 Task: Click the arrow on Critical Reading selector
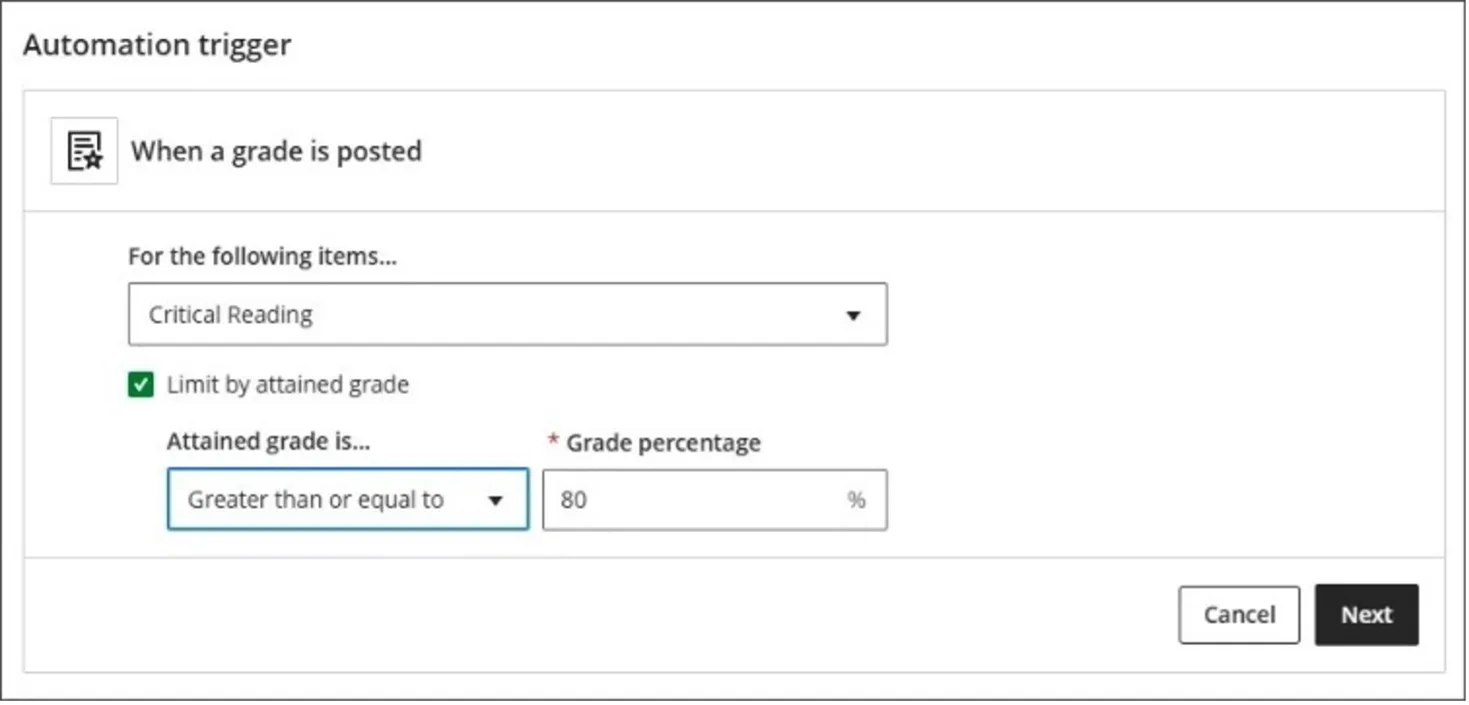(x=852, y=316)
